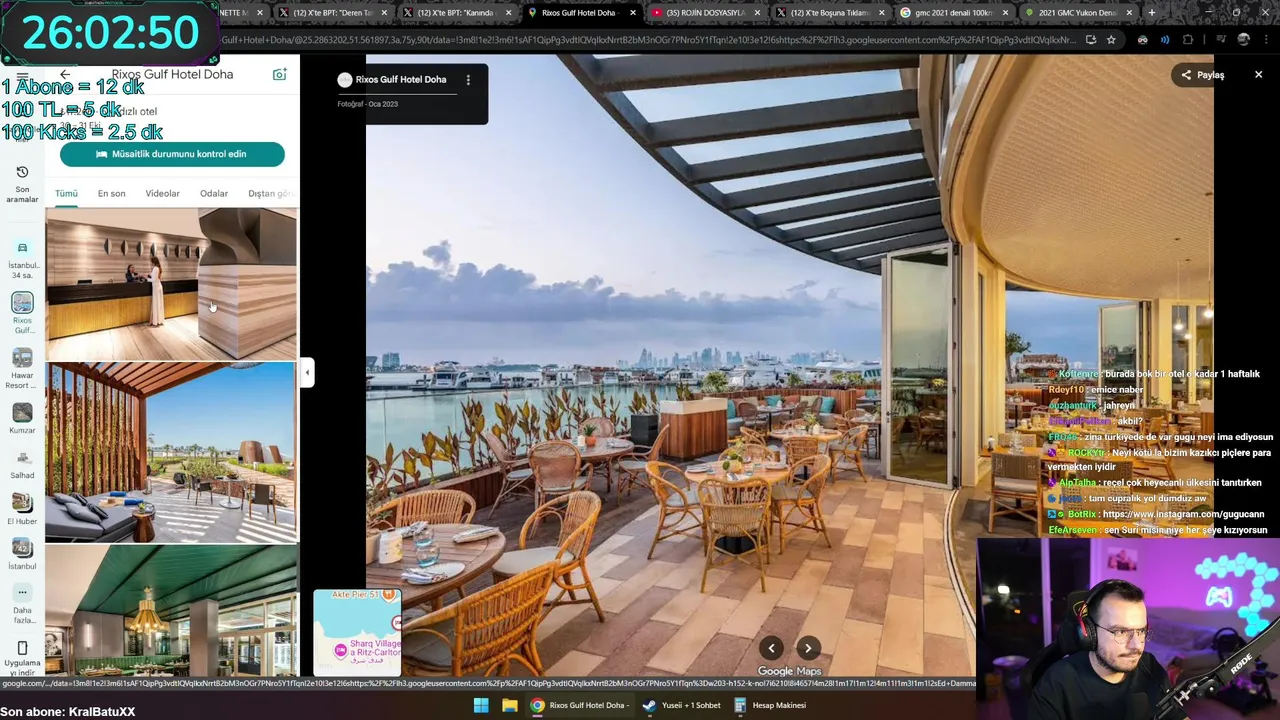Screen dimensions: 1280x720
Task: Switch to the Dıştan görünüm tab
Action: click(269, 194)
